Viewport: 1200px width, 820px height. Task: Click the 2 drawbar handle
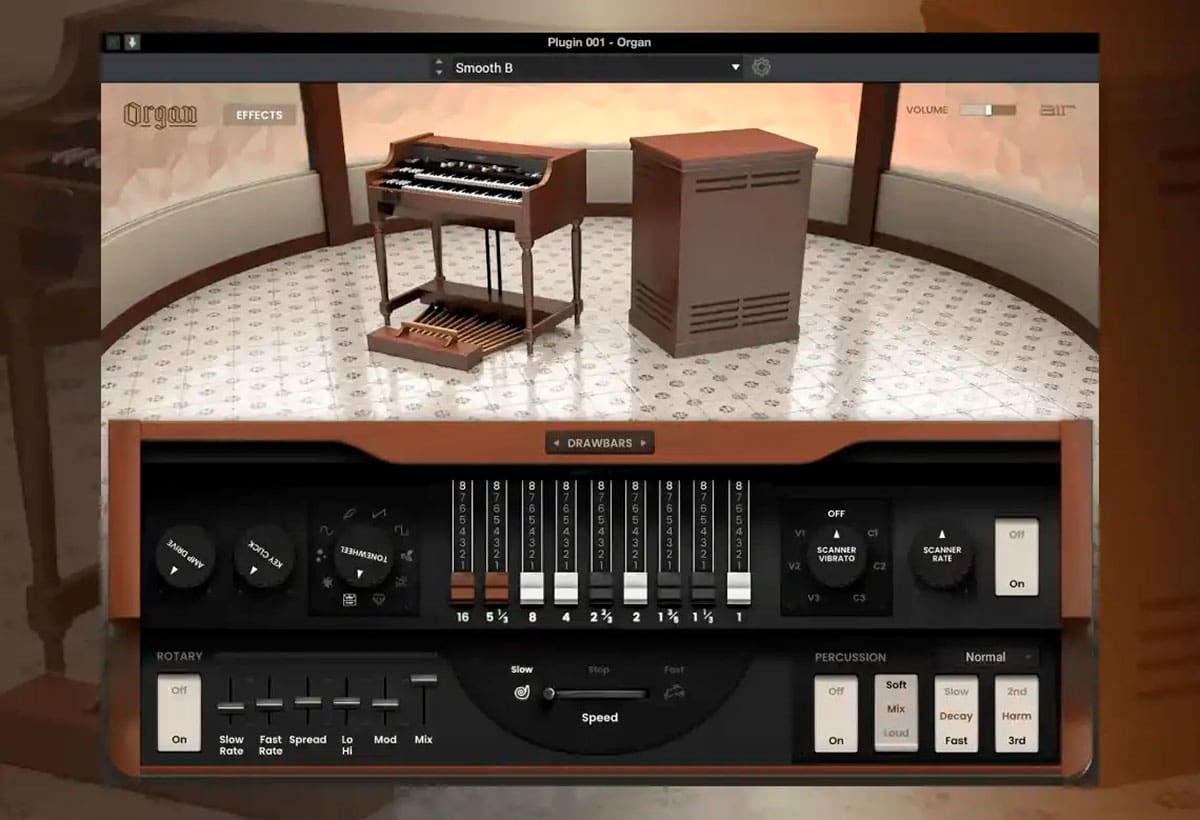point(636,588)
